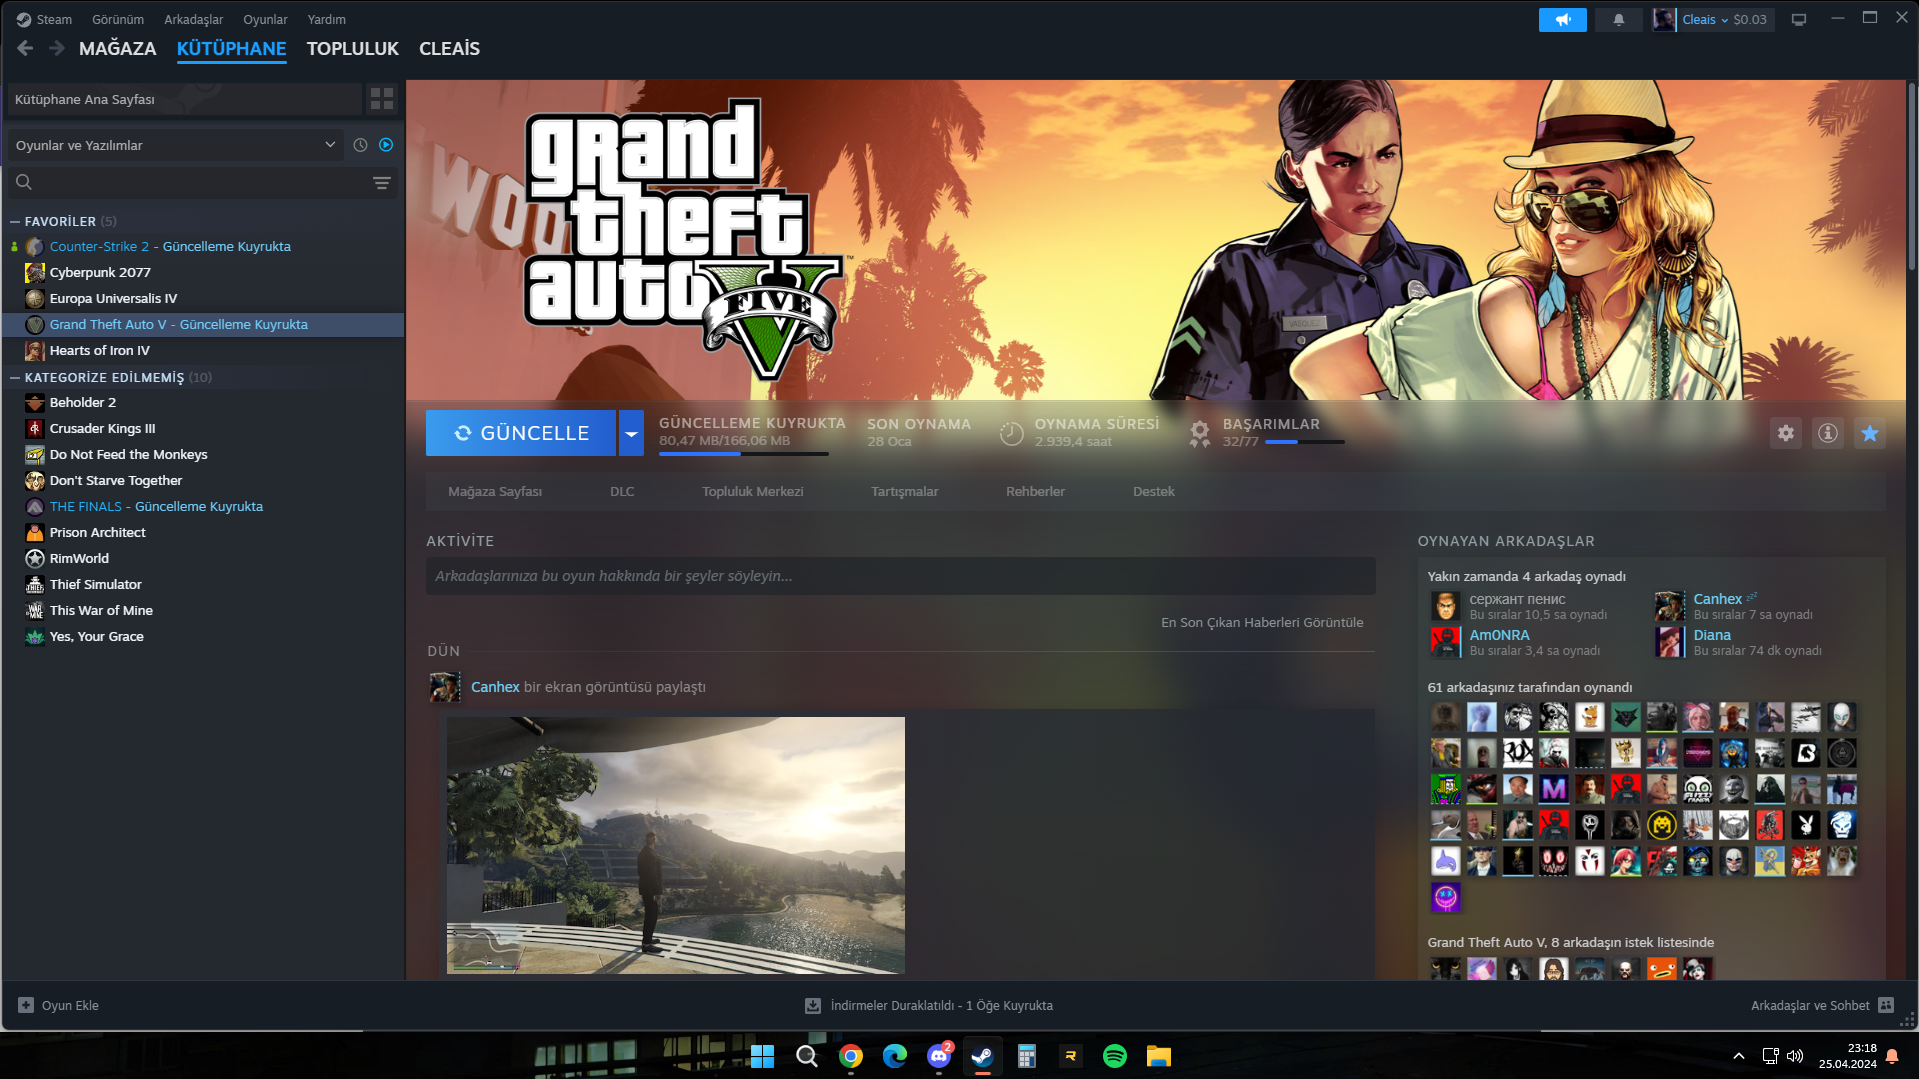Switch library to grid collections view

click(382, 99)
